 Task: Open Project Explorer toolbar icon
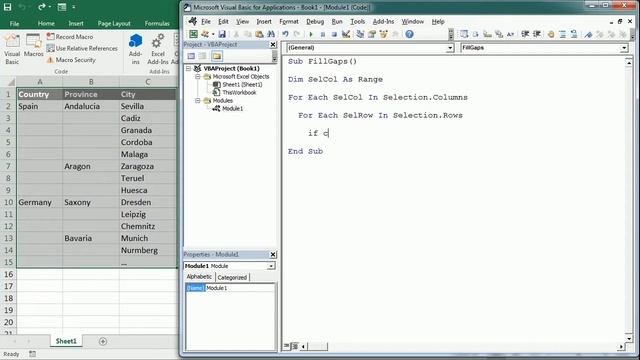pyautogui.click(x=360, y=34)
